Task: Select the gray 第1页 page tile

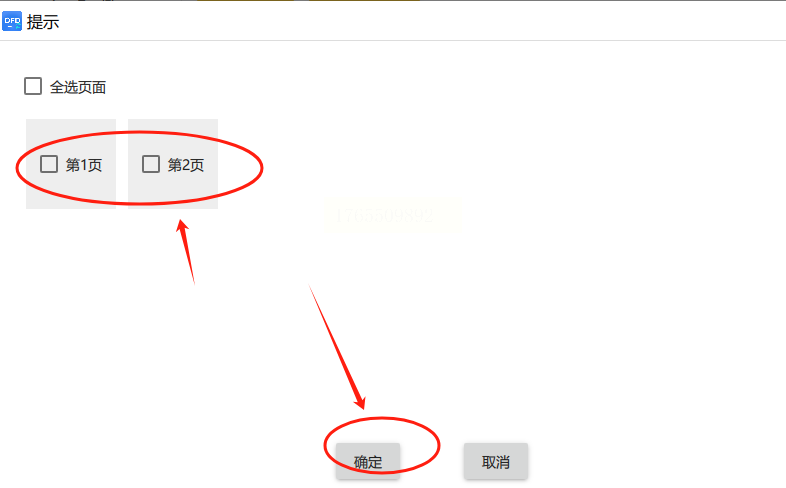Action: click(71, 164)
